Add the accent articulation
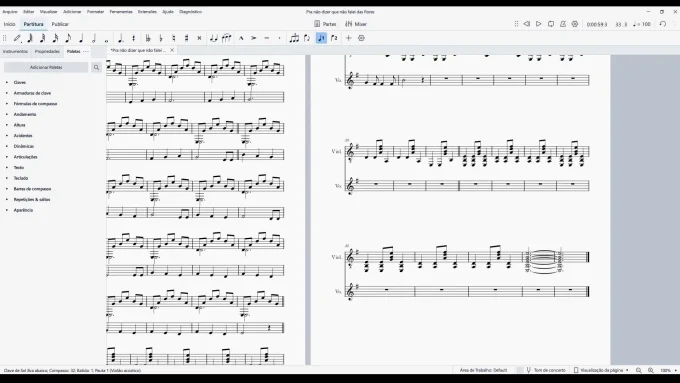The image size is (680, 383). [254, 38]
